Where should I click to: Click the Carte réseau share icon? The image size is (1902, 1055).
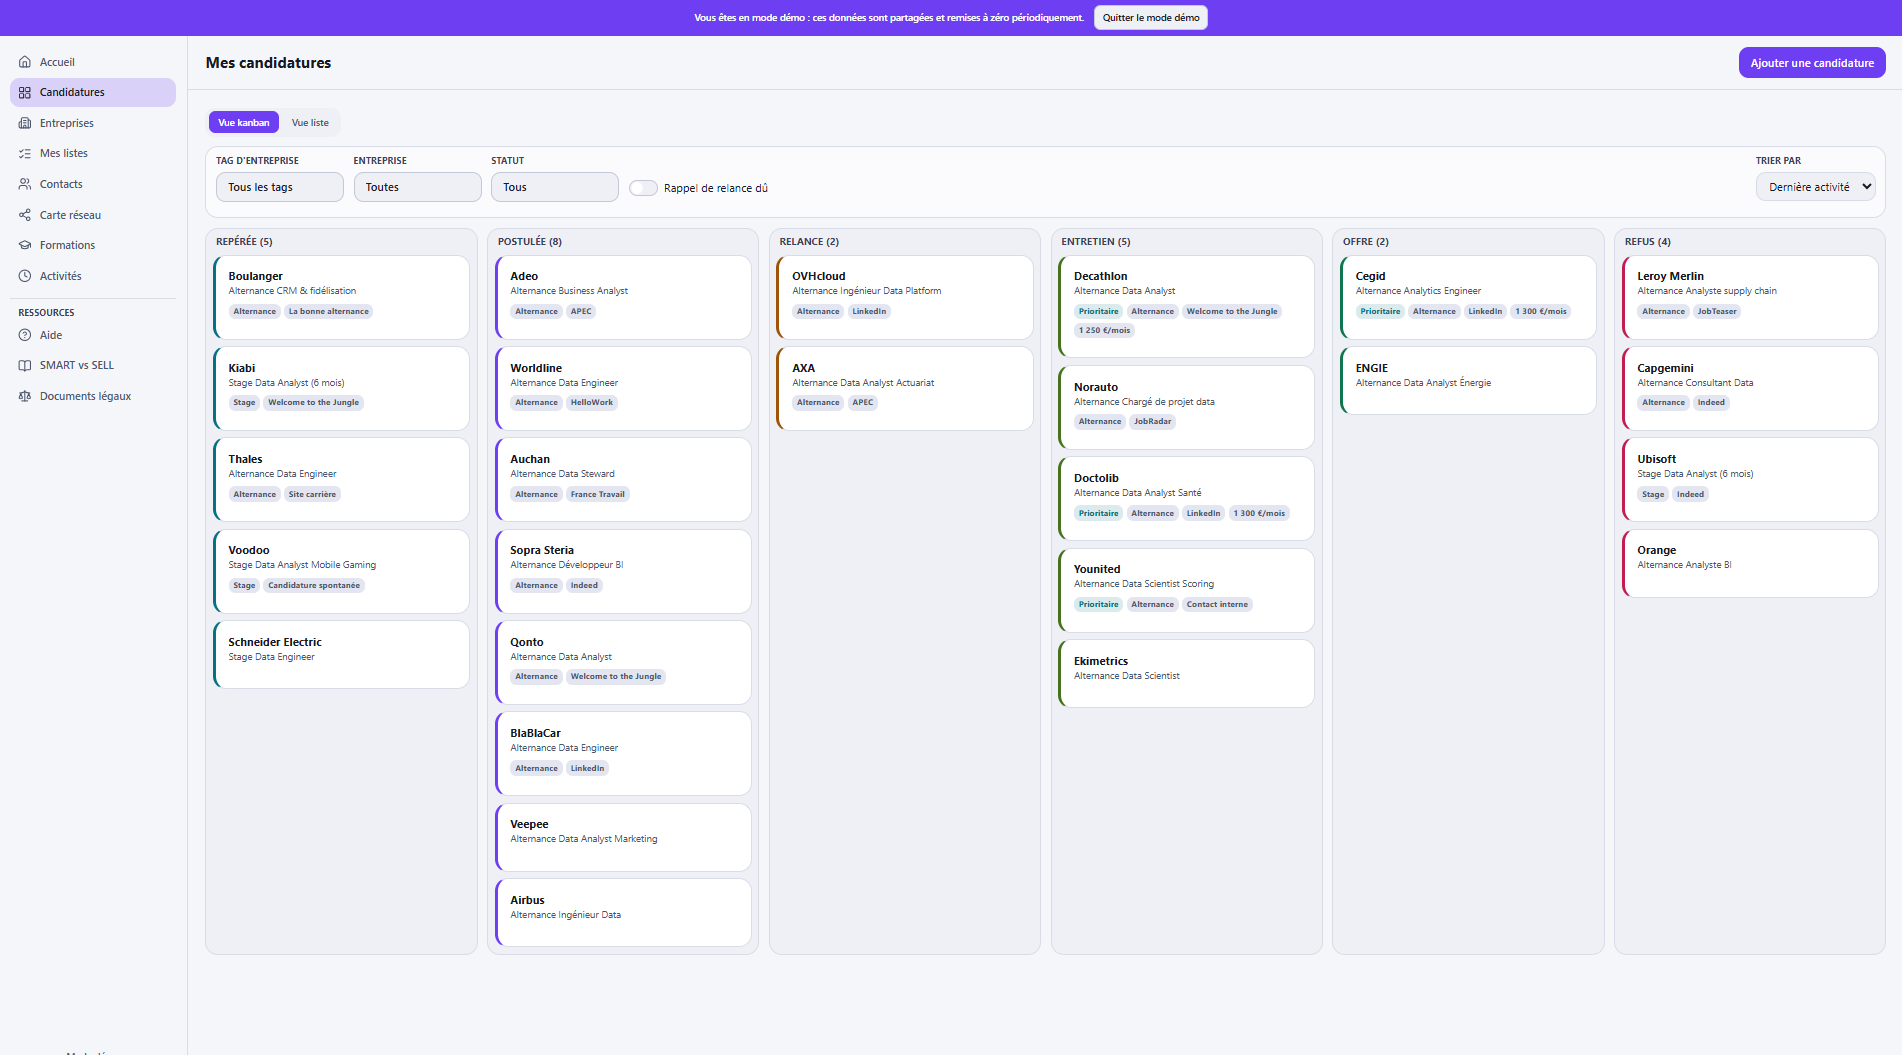[25, 215]
